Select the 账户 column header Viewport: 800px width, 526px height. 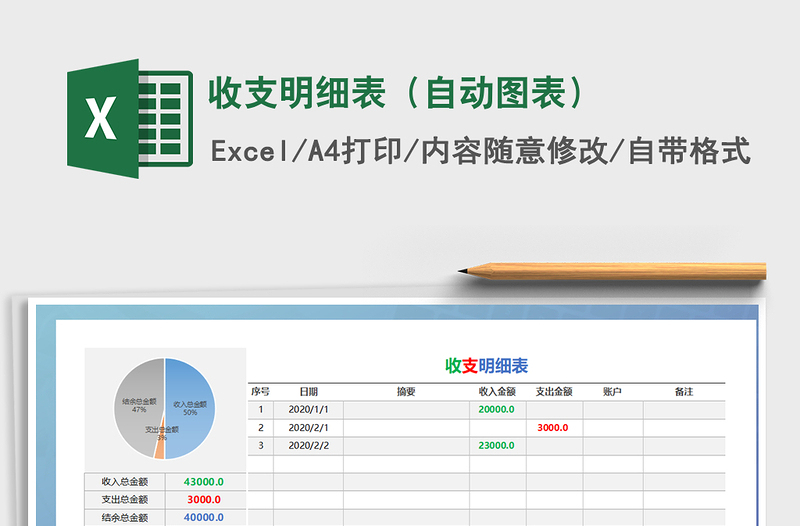coord(612,392)
